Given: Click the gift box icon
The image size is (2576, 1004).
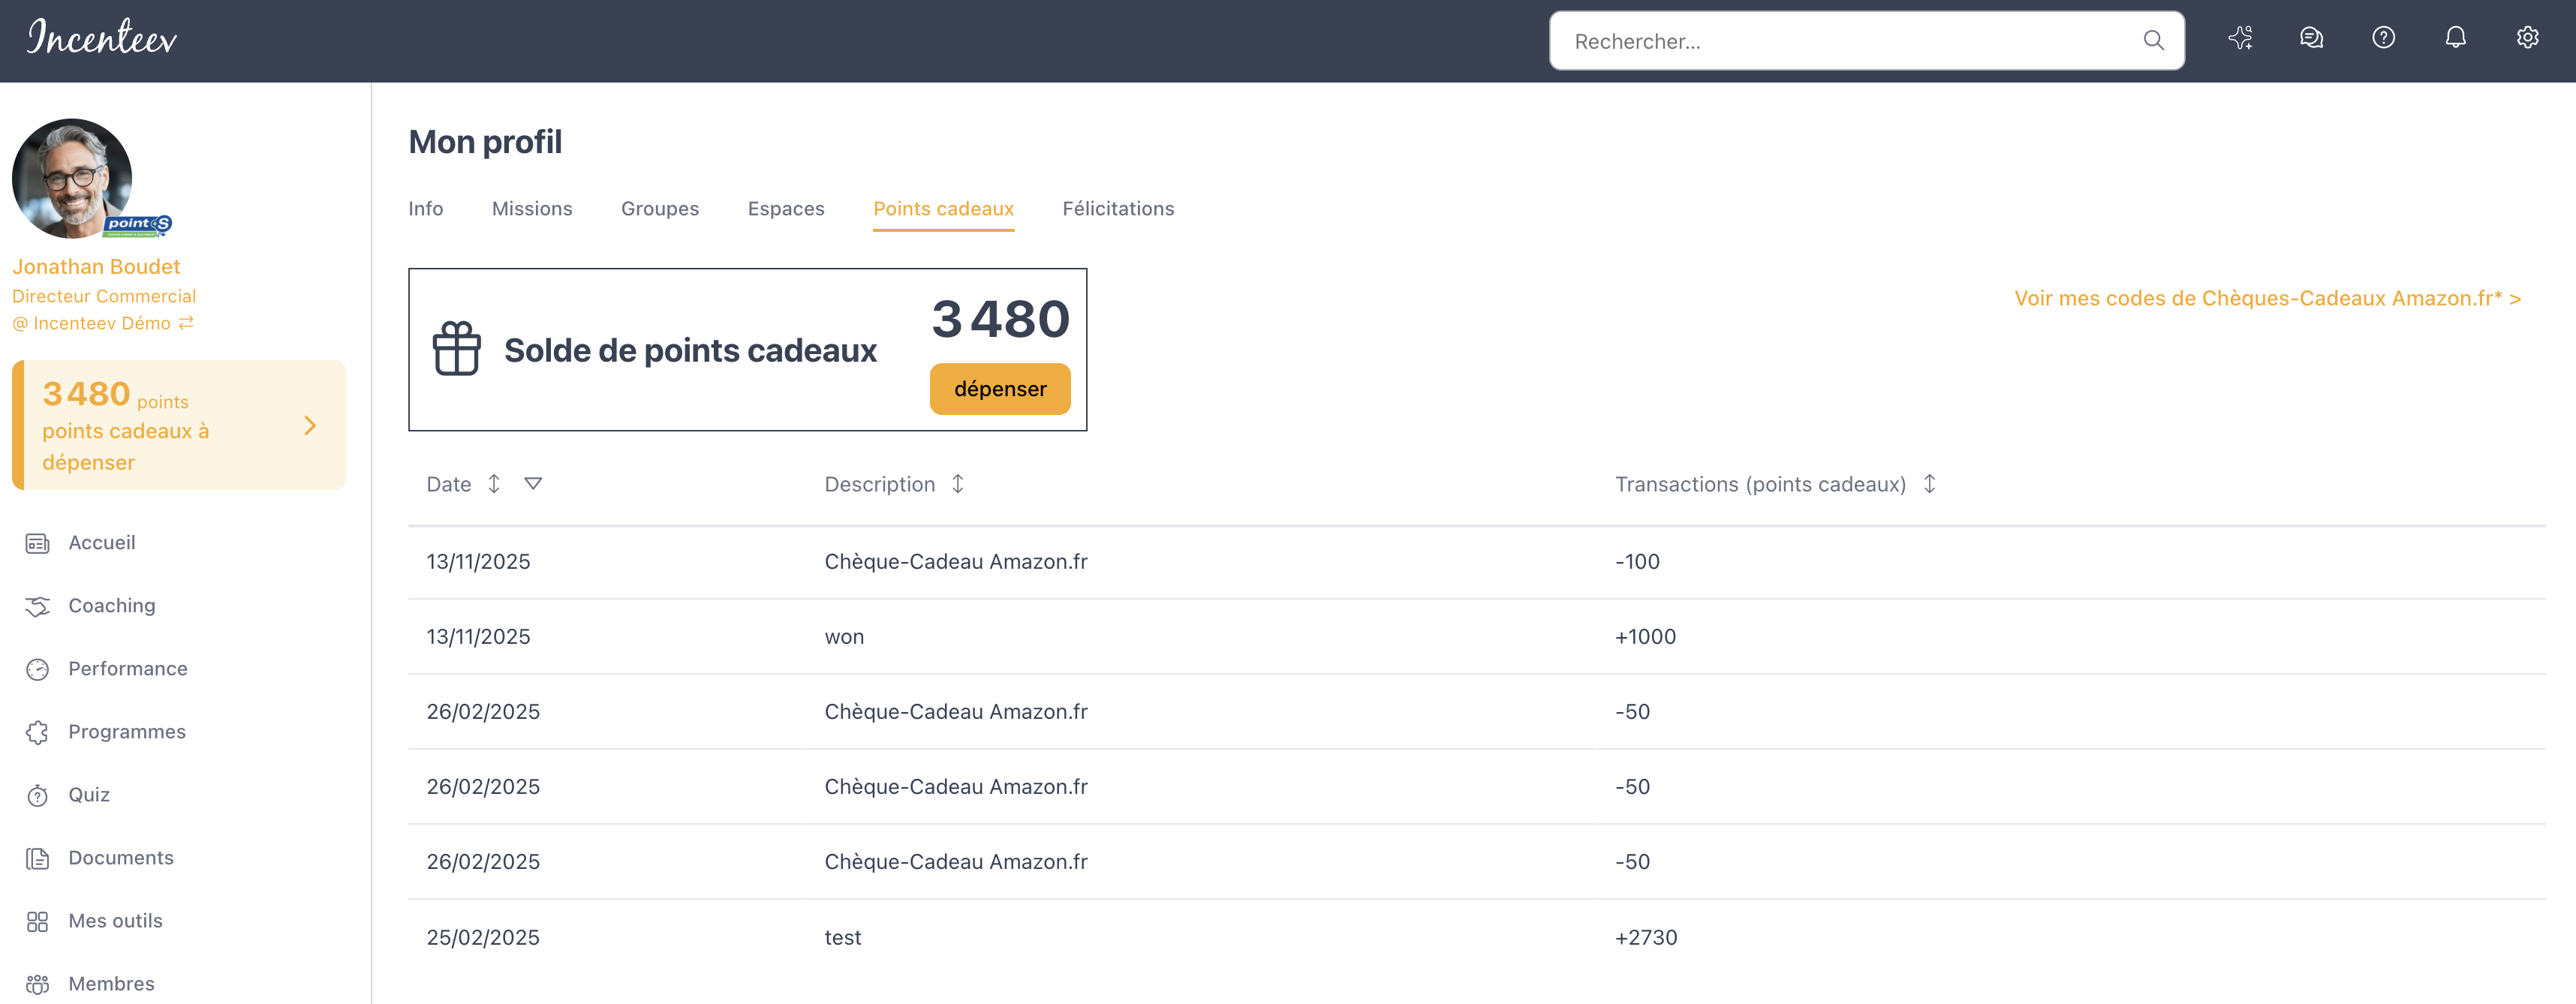Looking at the screenshot, I should click(457, 349).
